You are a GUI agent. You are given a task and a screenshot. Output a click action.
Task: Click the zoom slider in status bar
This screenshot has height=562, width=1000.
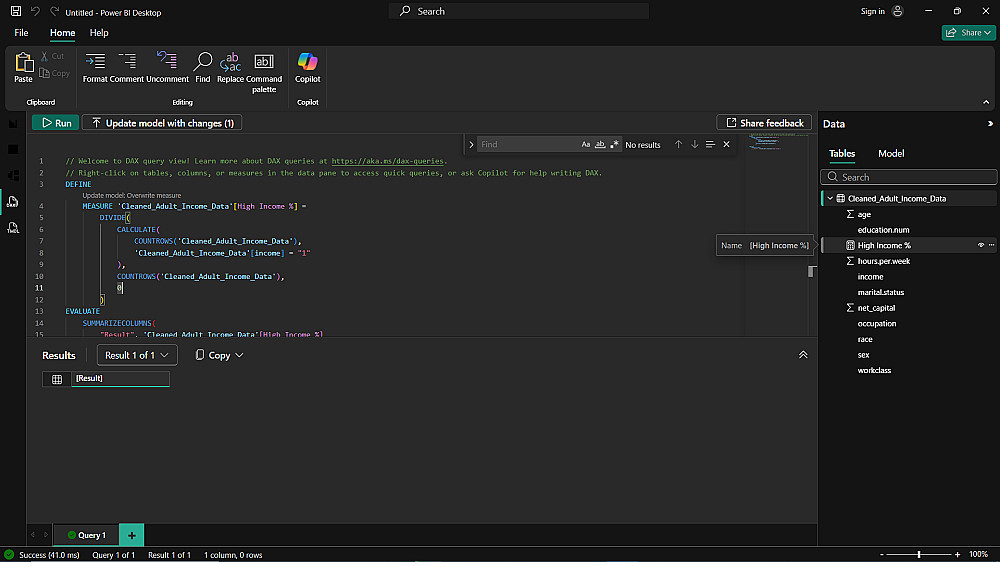click(x=919, y=554)
